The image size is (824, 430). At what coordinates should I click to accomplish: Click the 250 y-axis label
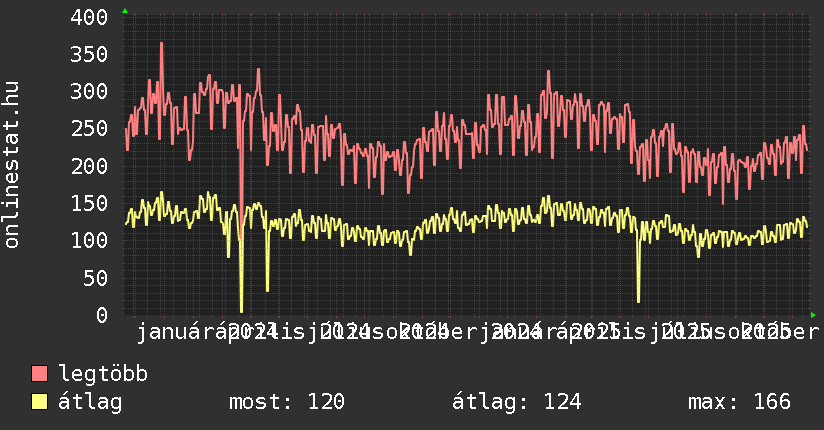coord(89,129)
